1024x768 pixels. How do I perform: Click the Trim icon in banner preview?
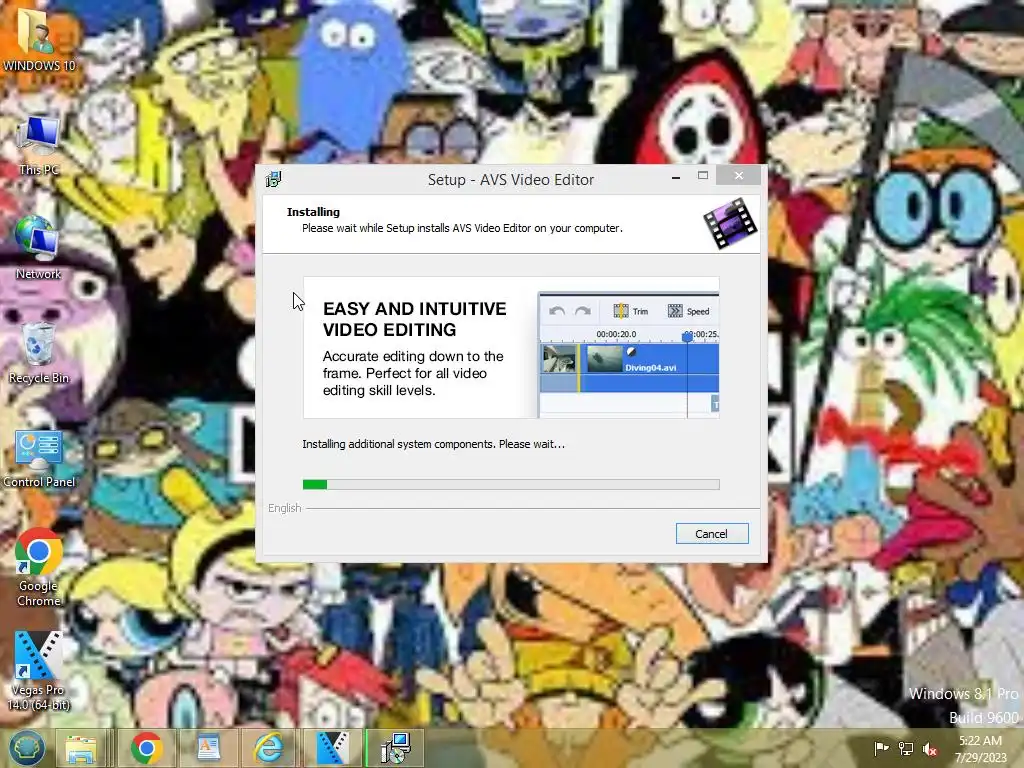(x=621, y=311)
